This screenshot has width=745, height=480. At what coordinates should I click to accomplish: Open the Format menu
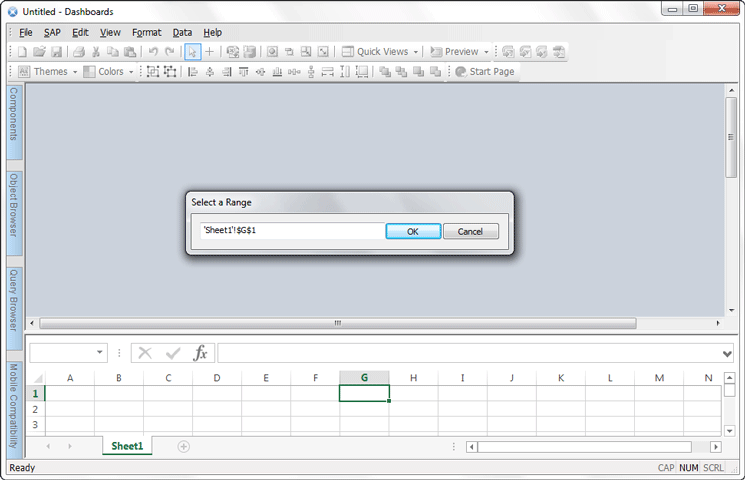coord(146,32)
